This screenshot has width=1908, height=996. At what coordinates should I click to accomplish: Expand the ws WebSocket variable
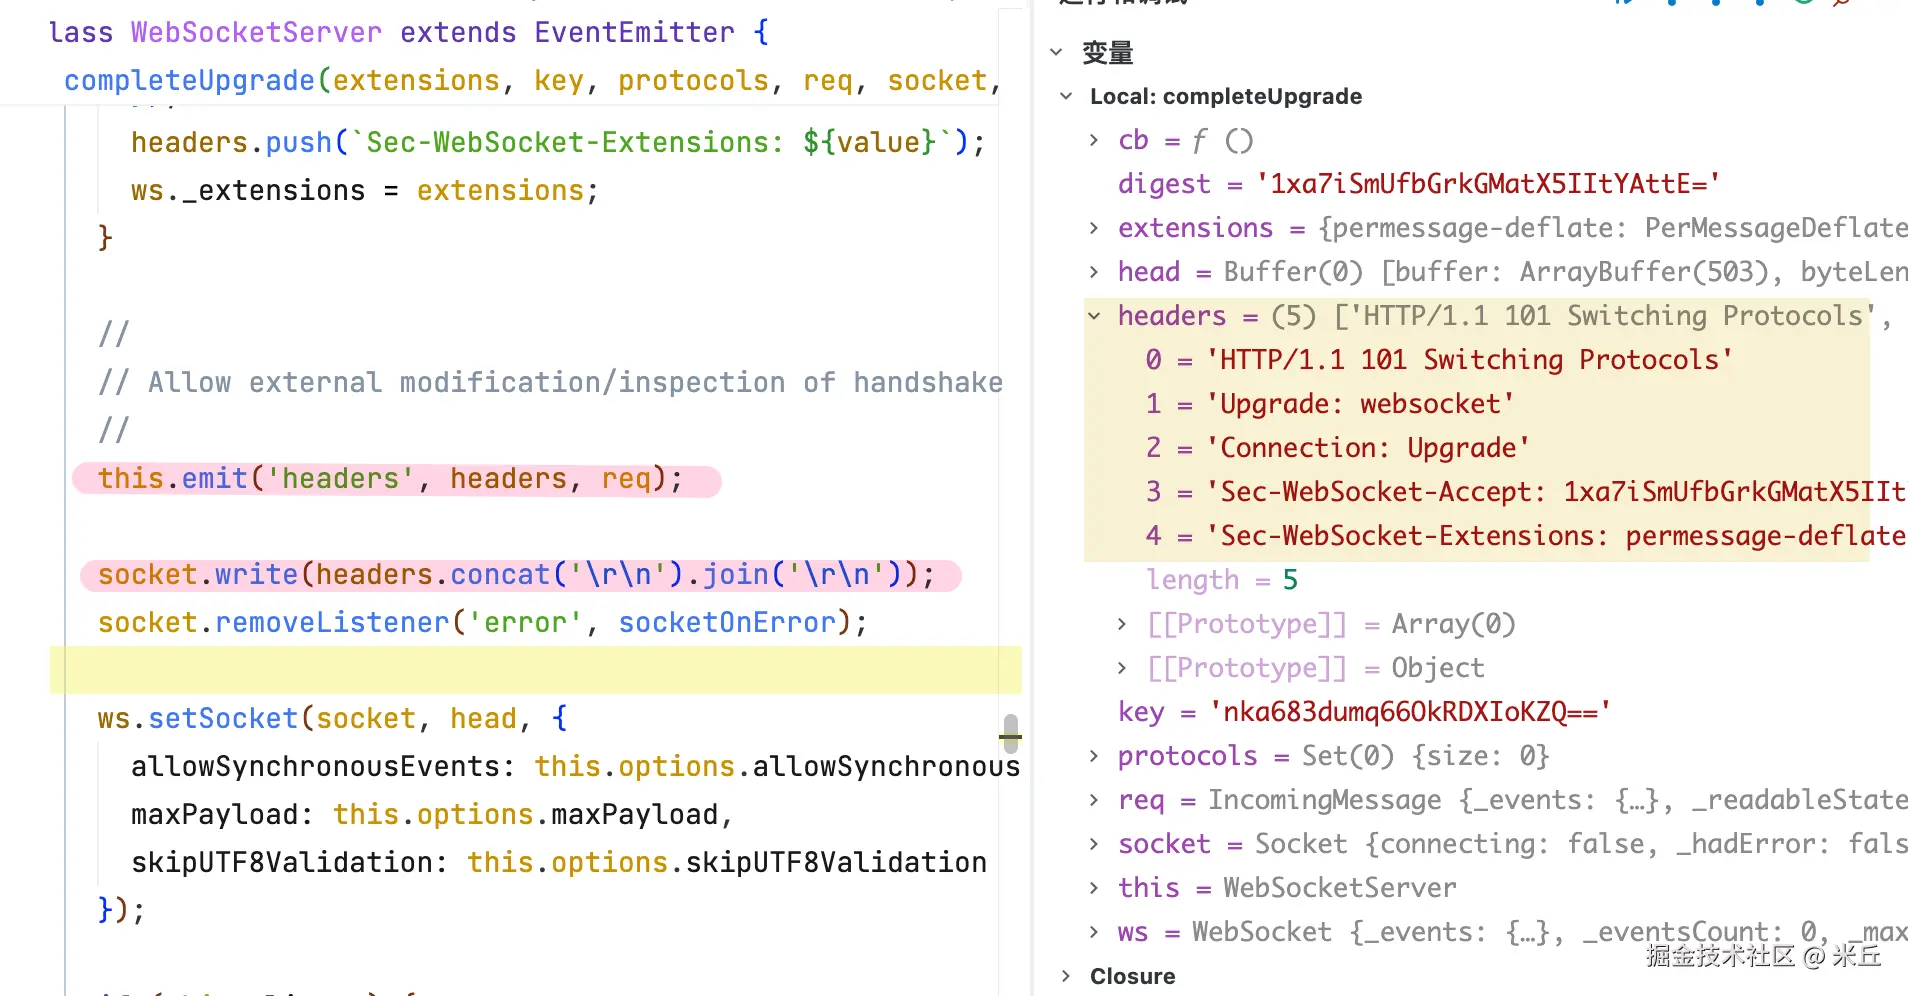coord(1094,932)
